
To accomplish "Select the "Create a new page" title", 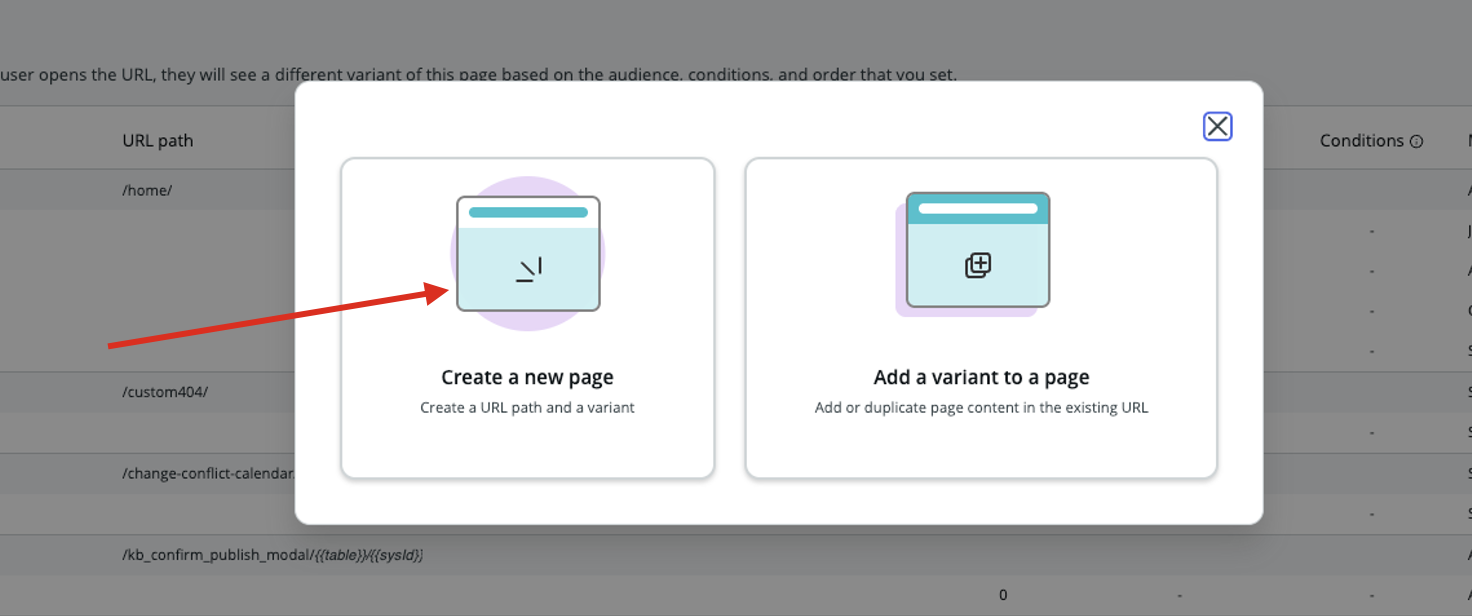I will click(527, 377).
